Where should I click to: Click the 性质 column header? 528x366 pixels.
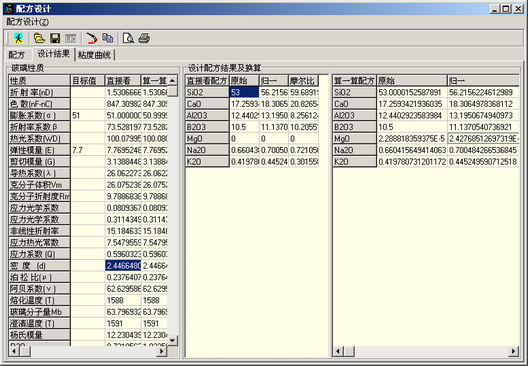click(x=39, y=80)
